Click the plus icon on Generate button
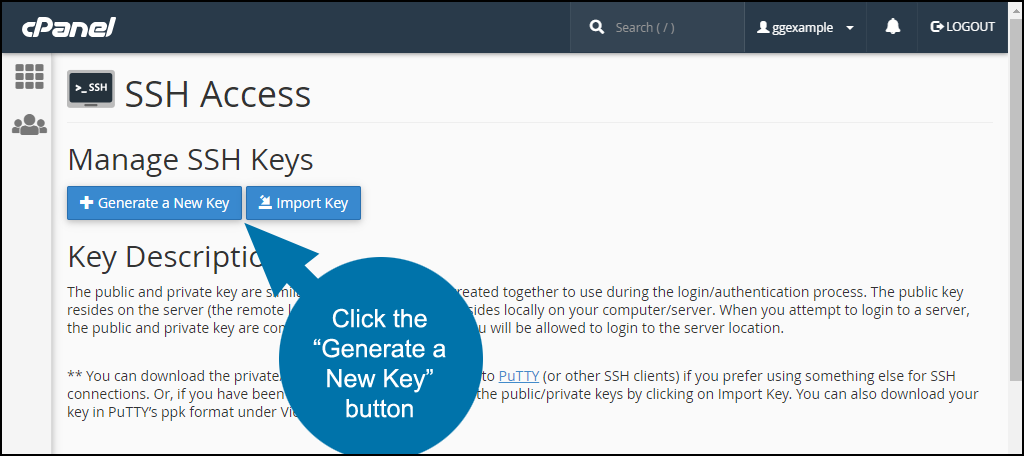Image resolution: width=1024 pixels, height=456 pixels. tap(86, 203)
